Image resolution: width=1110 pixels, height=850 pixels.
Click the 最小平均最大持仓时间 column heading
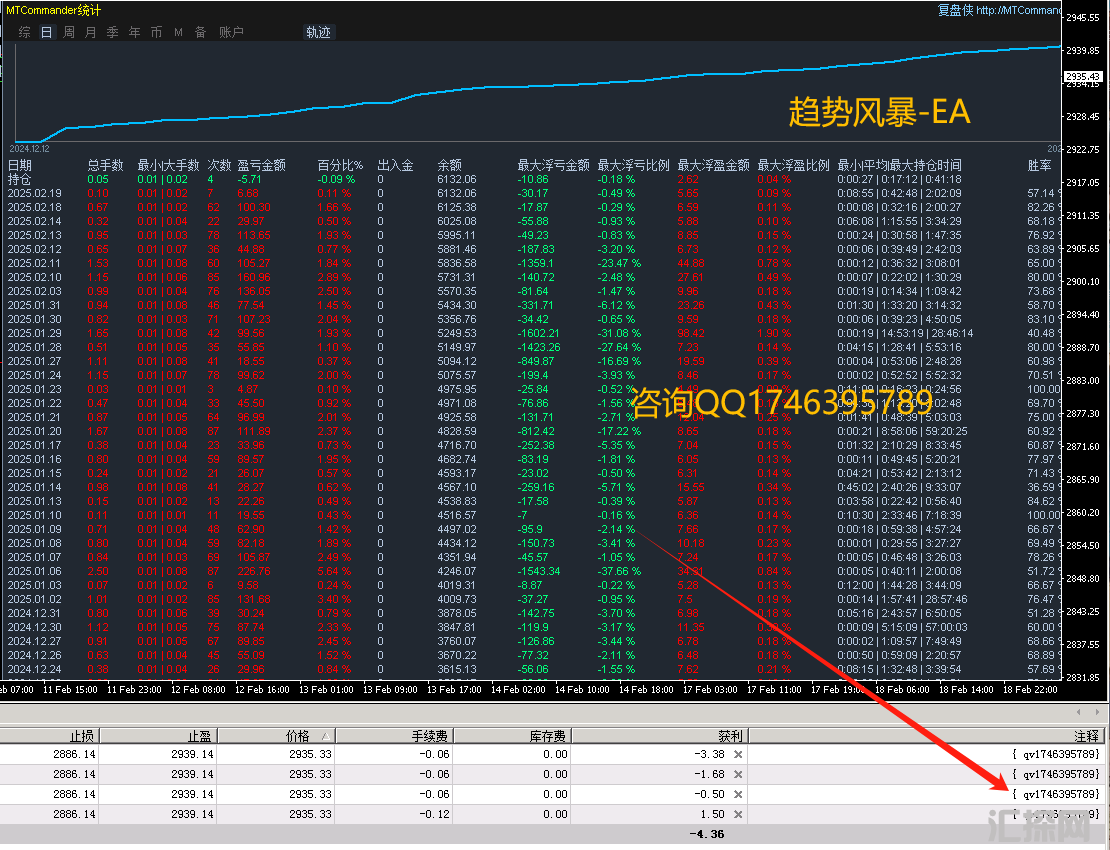[900, 165]
